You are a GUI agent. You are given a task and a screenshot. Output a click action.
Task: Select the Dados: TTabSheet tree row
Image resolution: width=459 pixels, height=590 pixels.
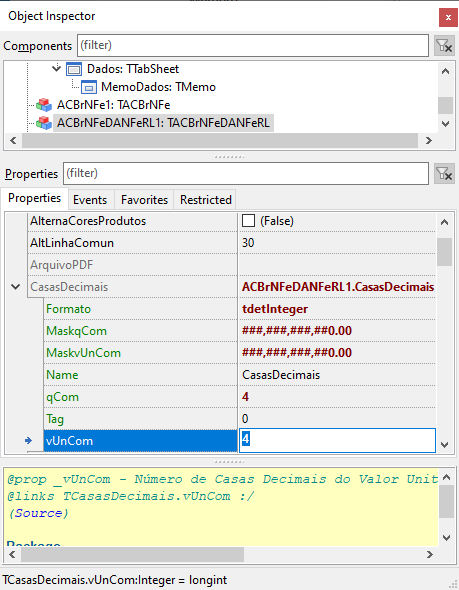(x=133, y=69)
